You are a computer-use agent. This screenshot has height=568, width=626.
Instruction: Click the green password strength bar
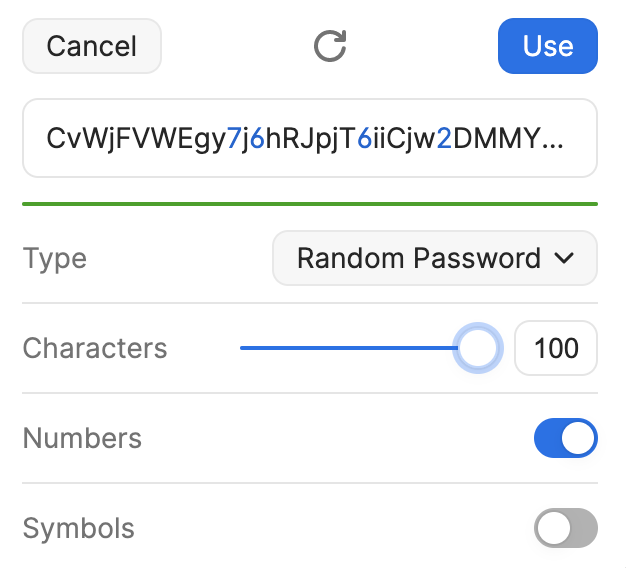coord(310,204)
